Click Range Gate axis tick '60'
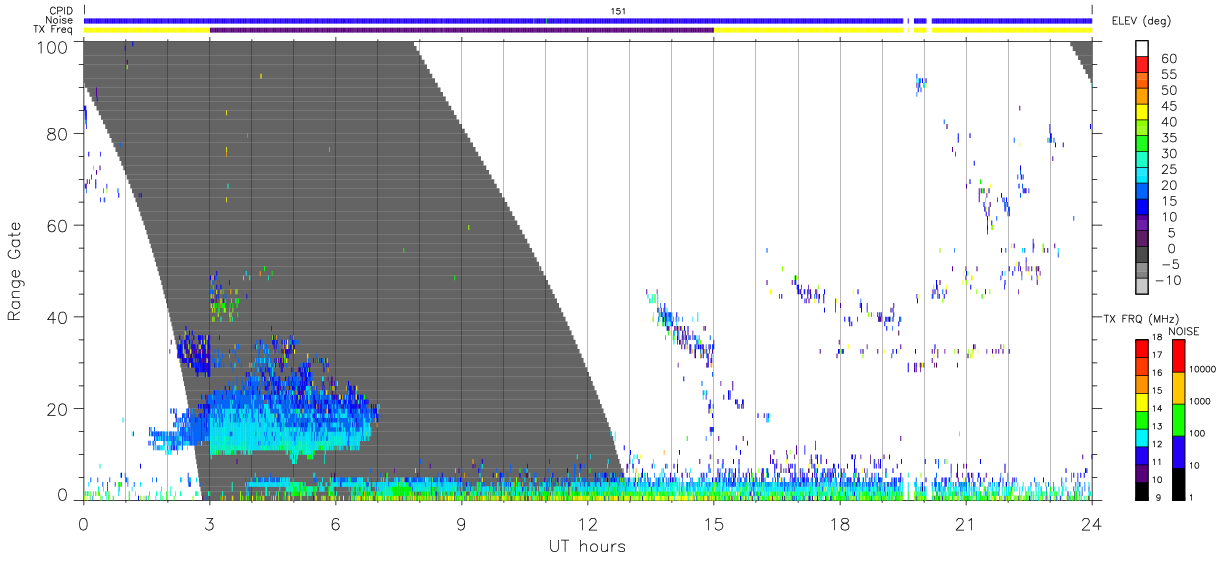This screenshot has height=567, width=1228. point(59,225)
